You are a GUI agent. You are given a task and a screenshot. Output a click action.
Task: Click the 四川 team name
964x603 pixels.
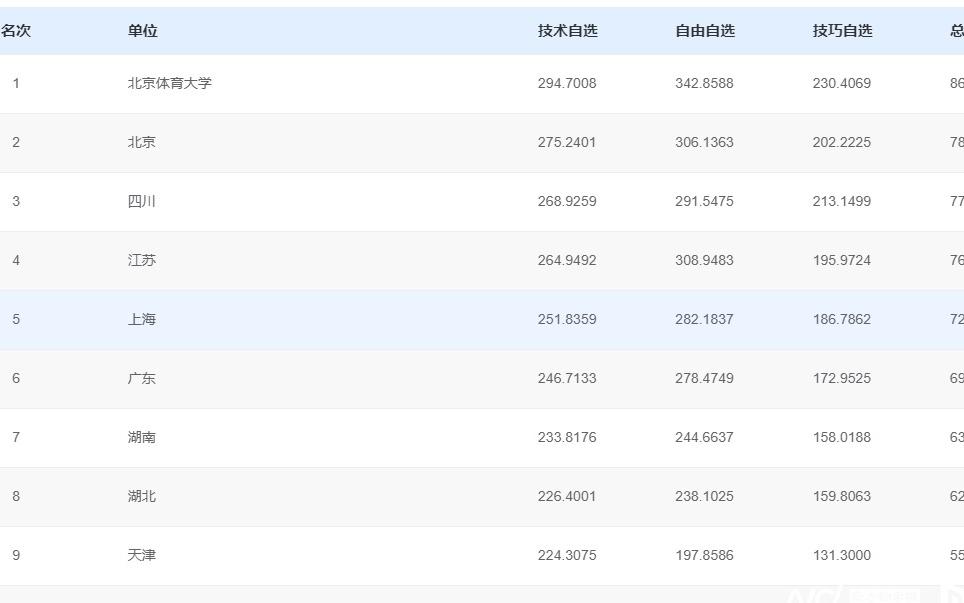point(141,202)
